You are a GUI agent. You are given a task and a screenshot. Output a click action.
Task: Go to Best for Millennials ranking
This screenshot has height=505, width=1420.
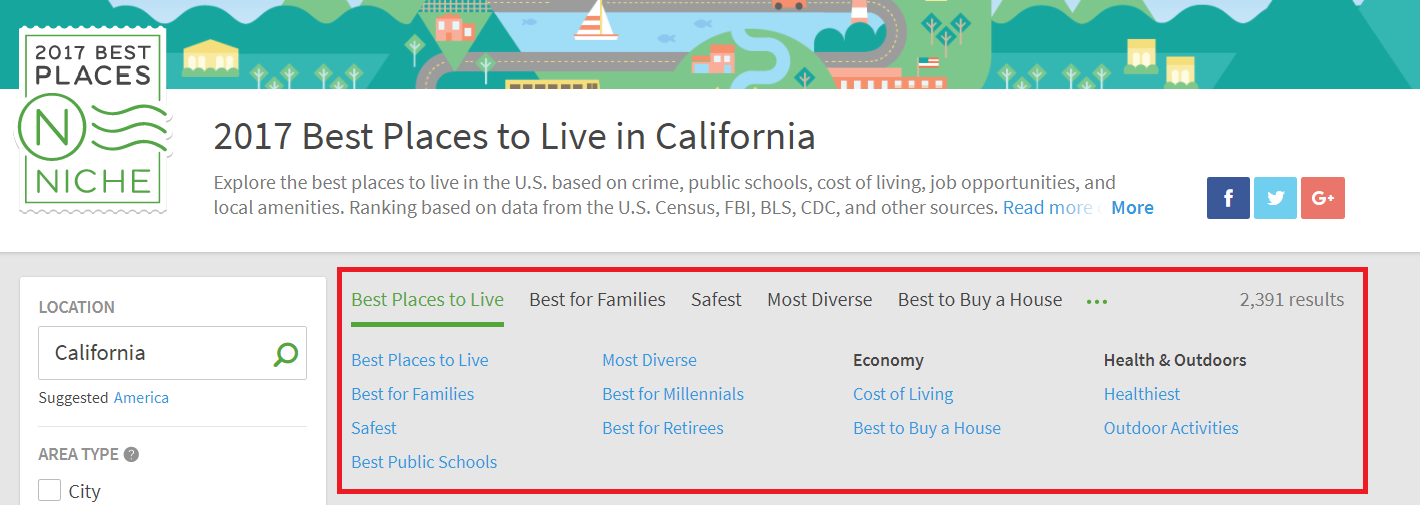coord(673,394)
